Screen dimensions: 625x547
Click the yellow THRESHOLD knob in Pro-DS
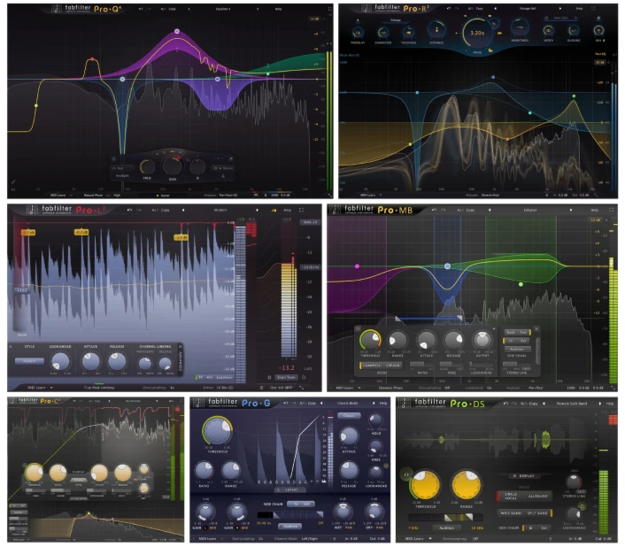point(426,485)
